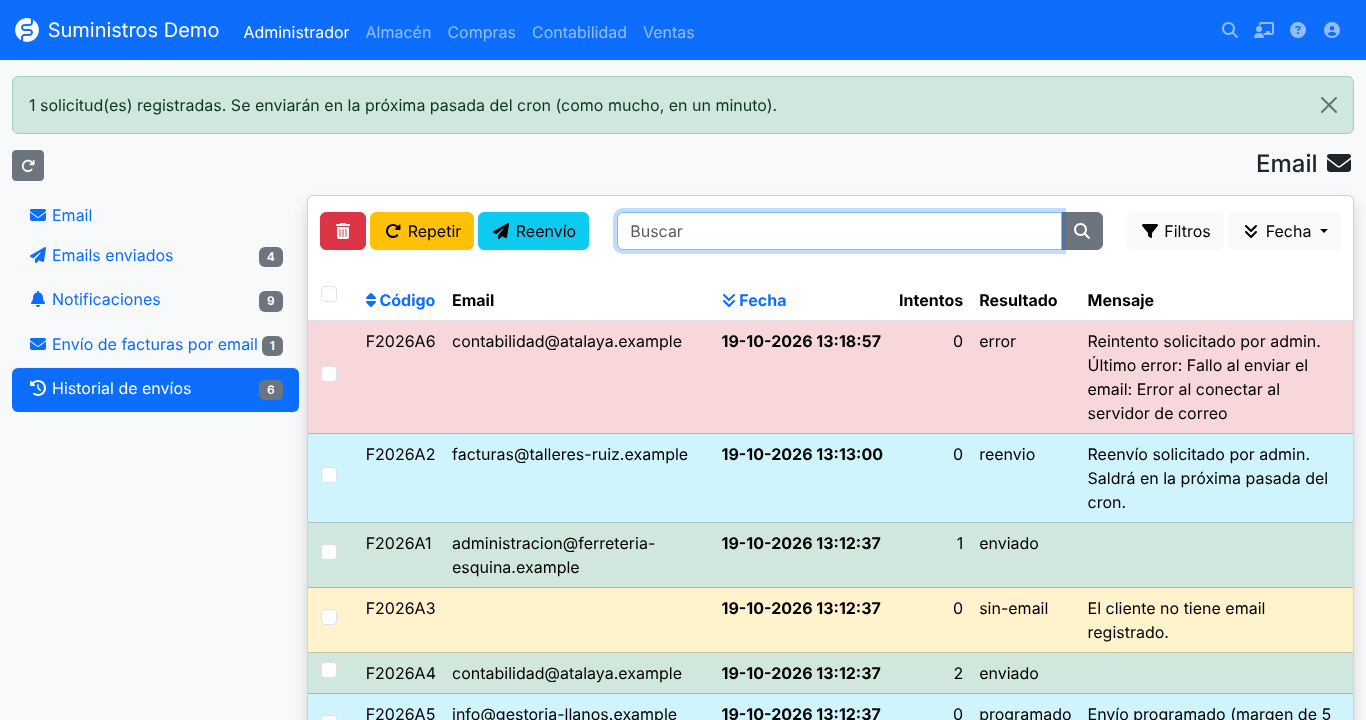Screen dimensions: 1366x720
Task: Click email facturas@talleres-ruiz.example
Action: [570, 454]
